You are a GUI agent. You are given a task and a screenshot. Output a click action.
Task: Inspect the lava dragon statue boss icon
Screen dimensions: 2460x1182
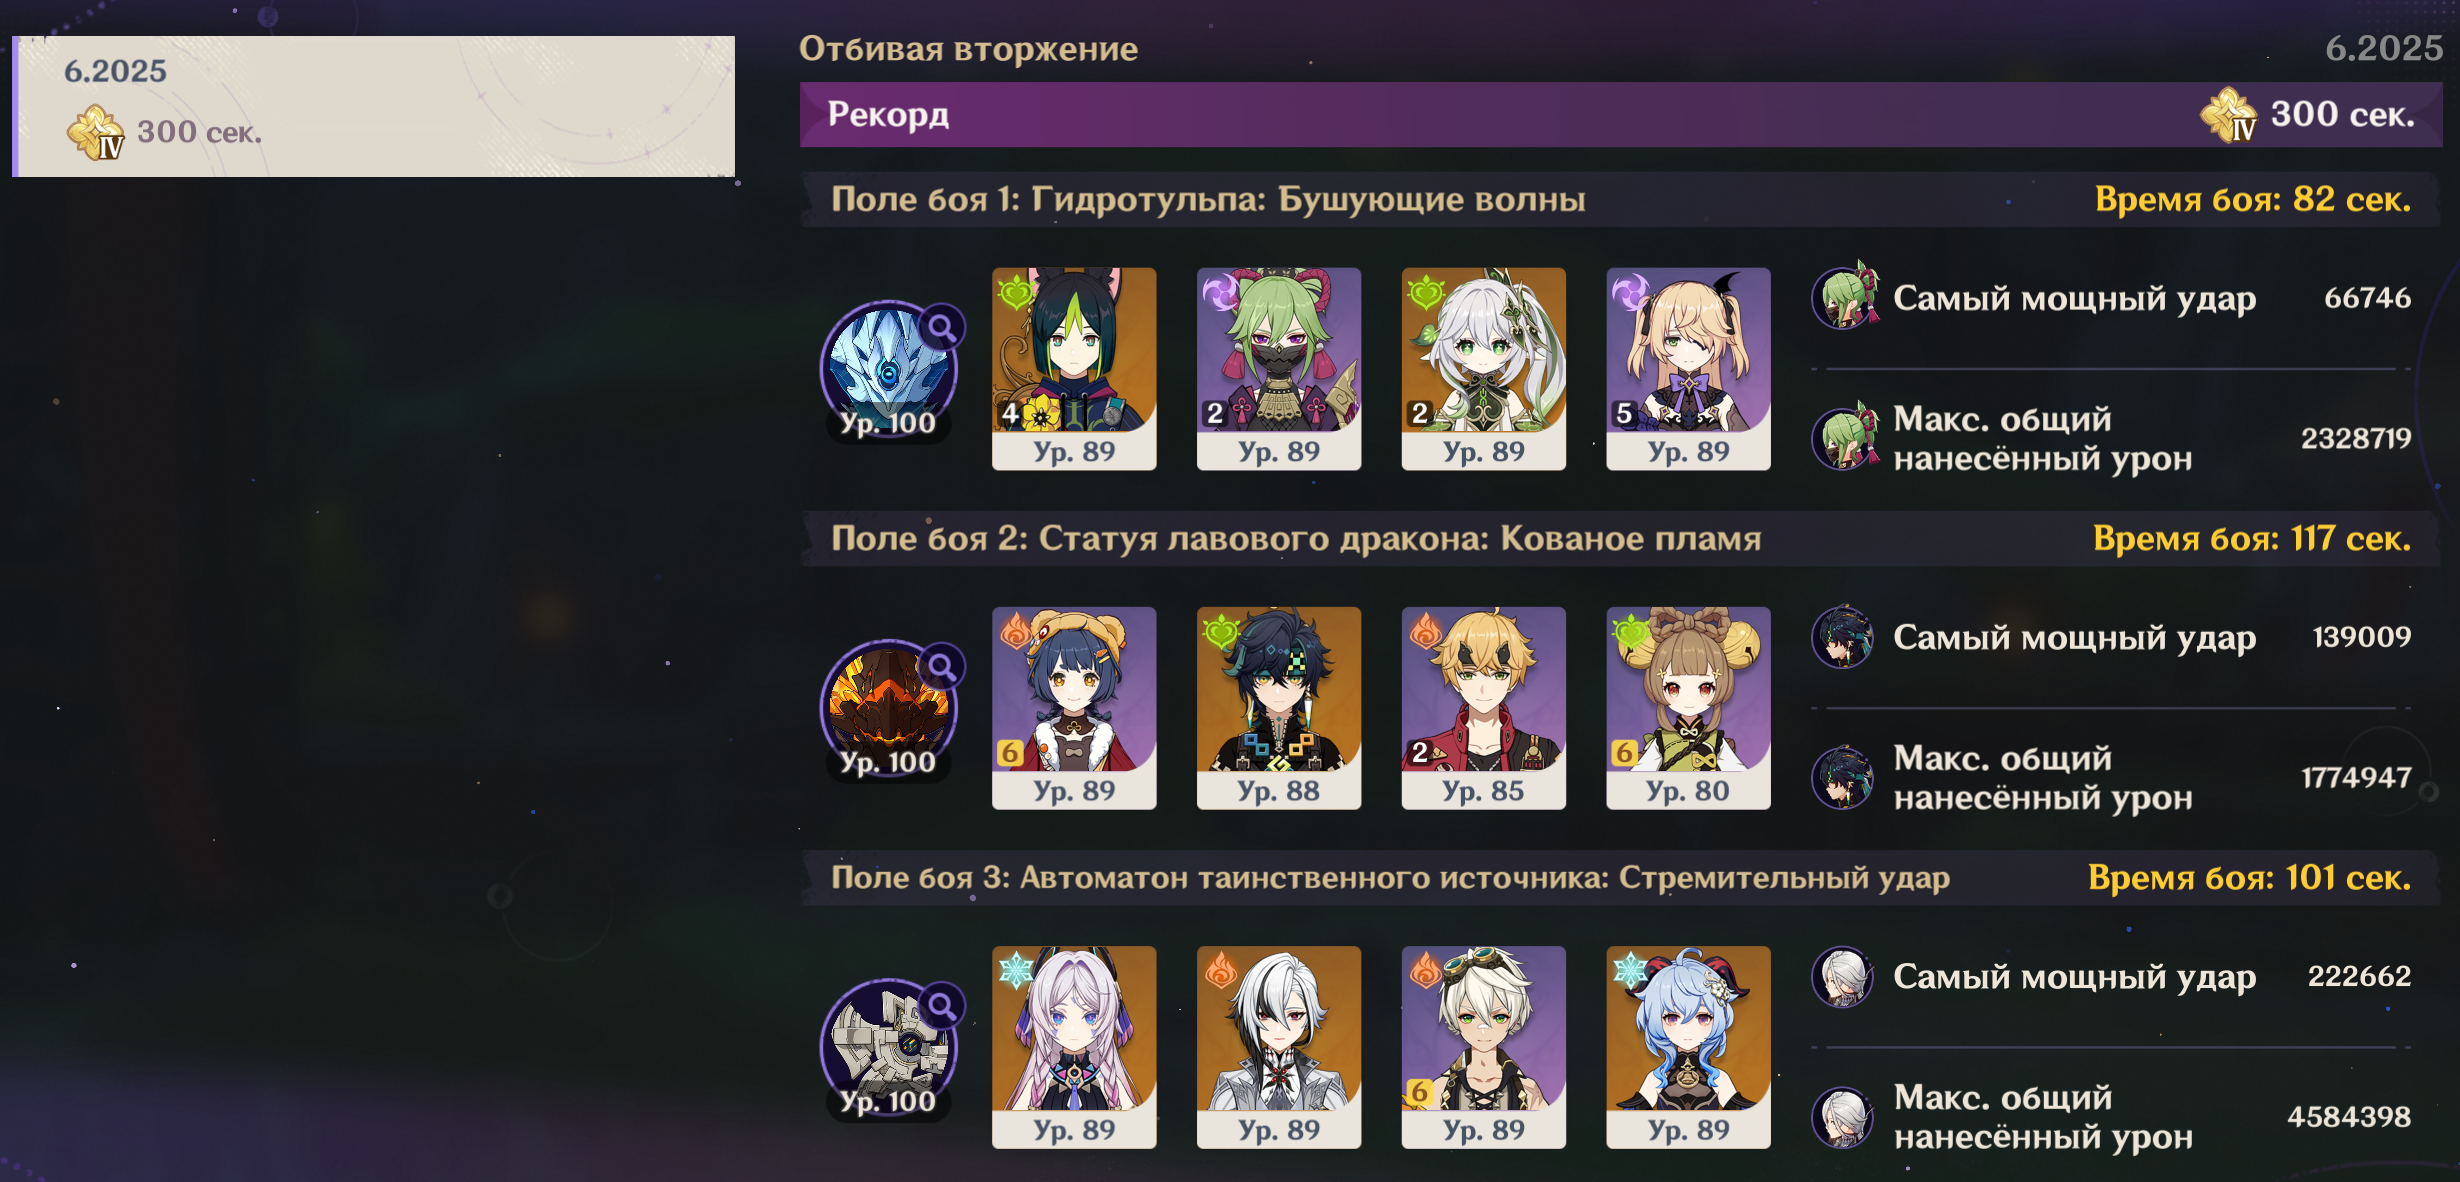[x=888, y=708]
